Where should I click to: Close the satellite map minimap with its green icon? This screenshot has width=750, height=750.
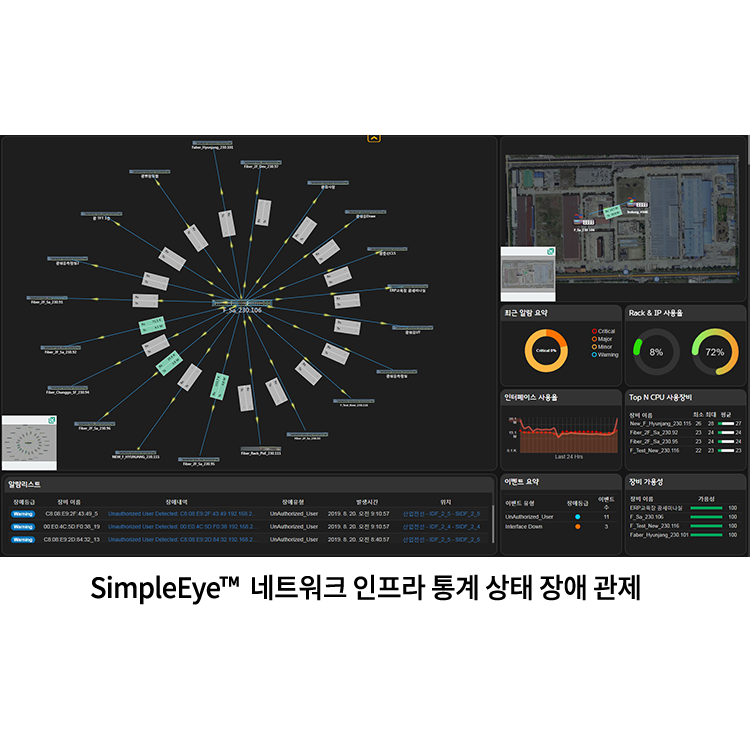(x=550, y=251)
